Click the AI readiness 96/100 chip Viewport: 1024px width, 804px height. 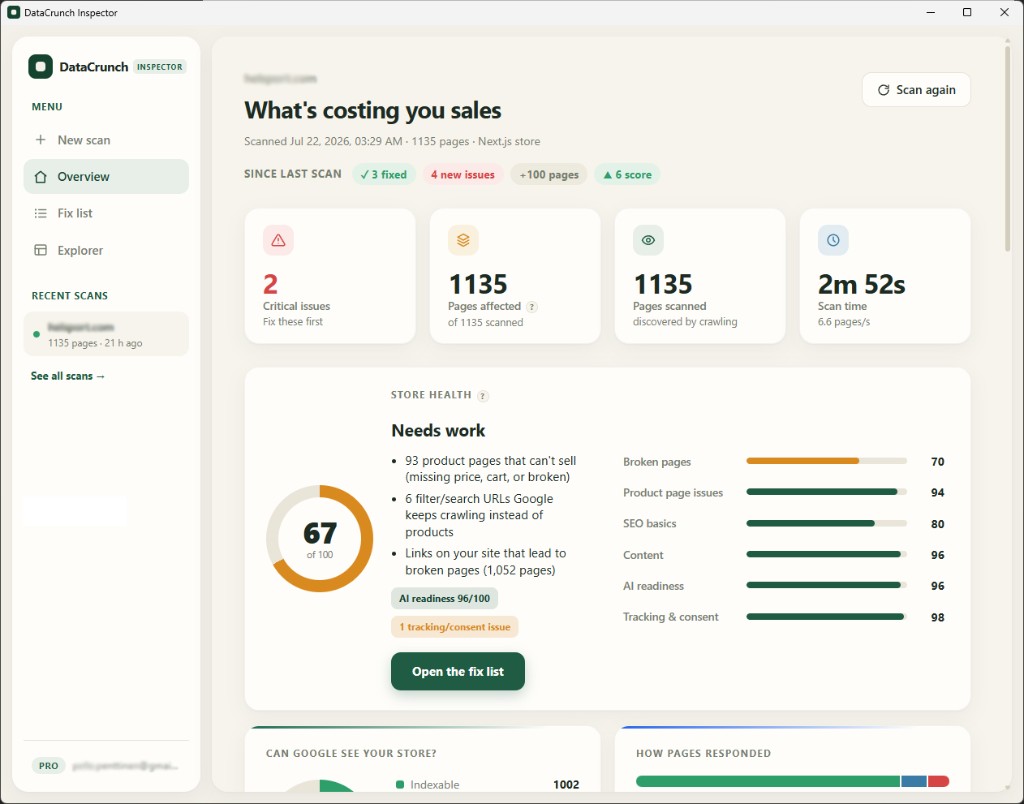click(444, 598)
